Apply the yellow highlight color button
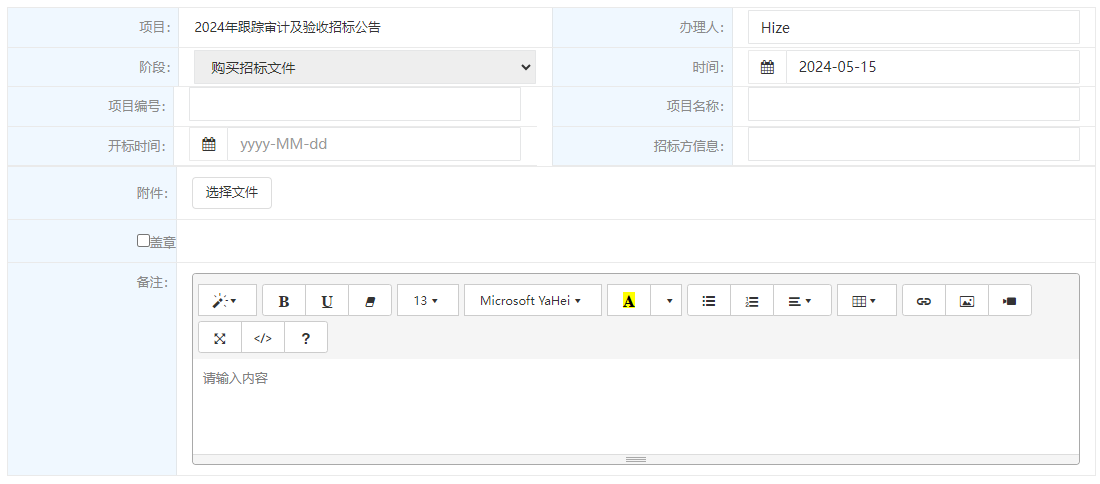The image size is (1100, 484). coord(629,301)
